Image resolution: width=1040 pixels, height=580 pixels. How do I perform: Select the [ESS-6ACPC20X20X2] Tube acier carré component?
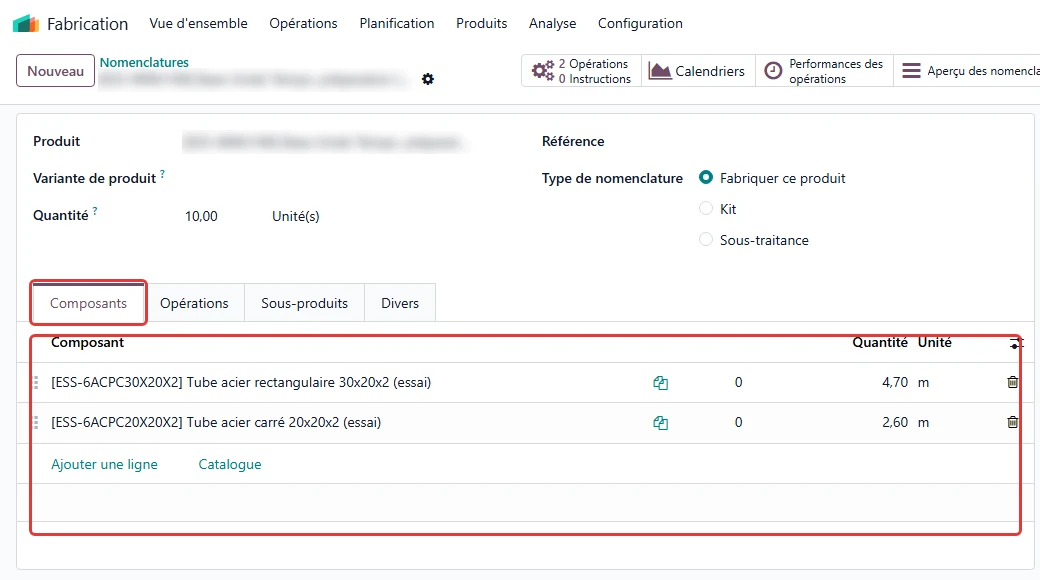point(216,422)
